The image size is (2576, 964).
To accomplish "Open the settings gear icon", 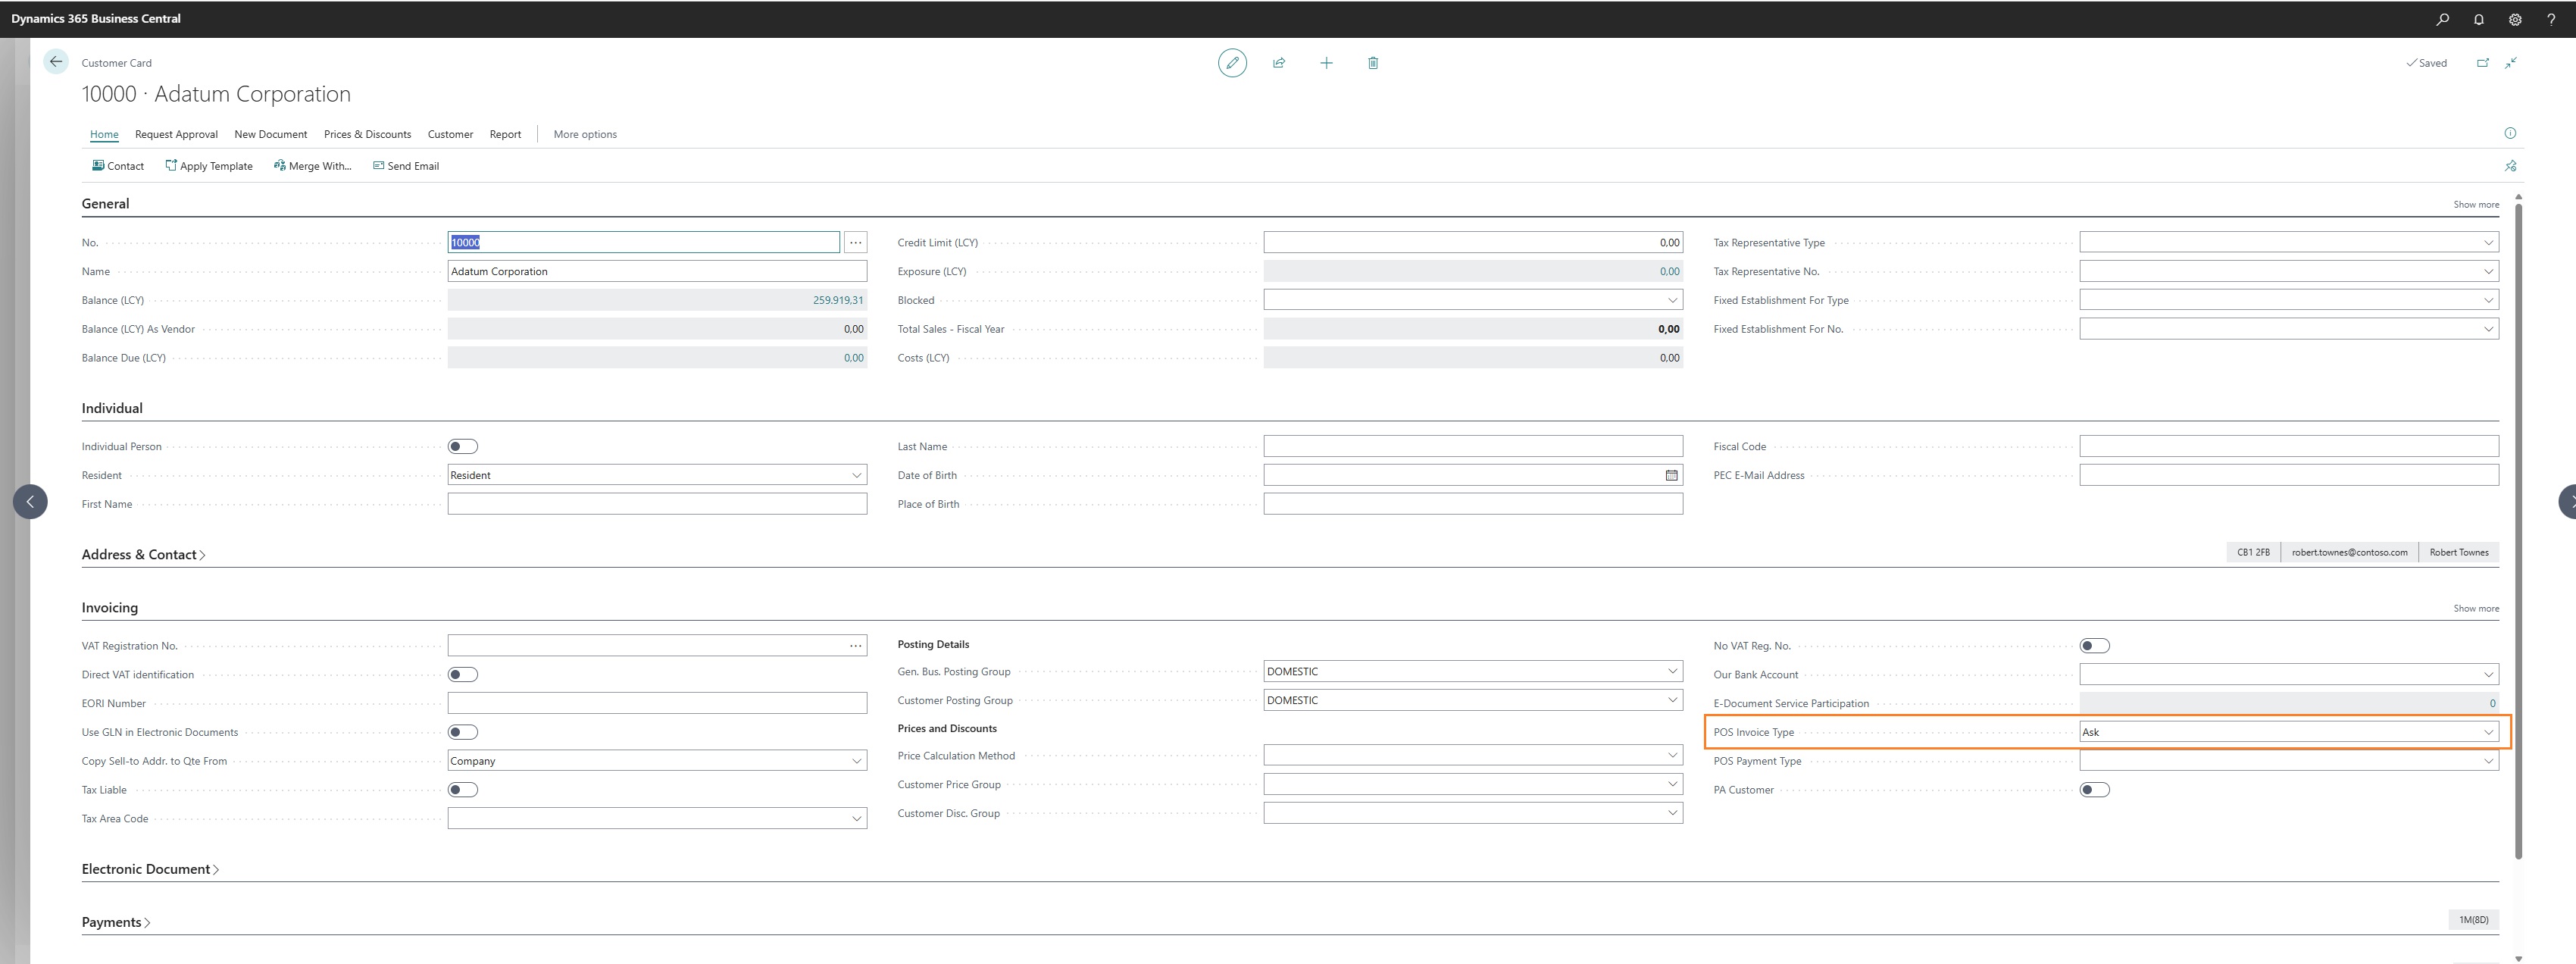I will tap(2515, 19).
